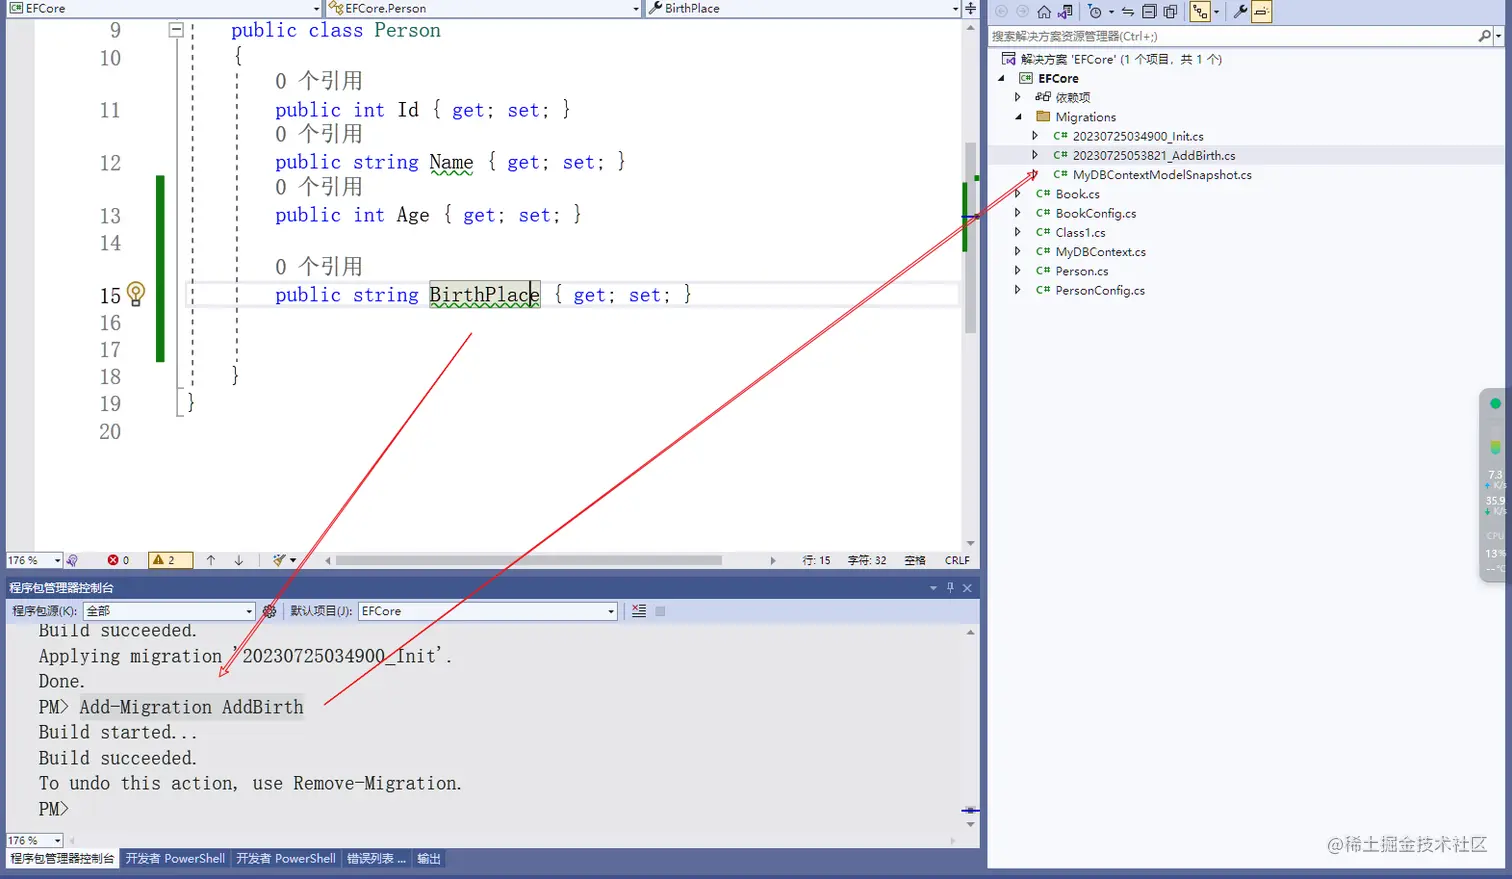The image size is (1512, 879).
Task: Click the forward arrow in Solution Explorer toolbar
Action: click(x=1022, y=12)
